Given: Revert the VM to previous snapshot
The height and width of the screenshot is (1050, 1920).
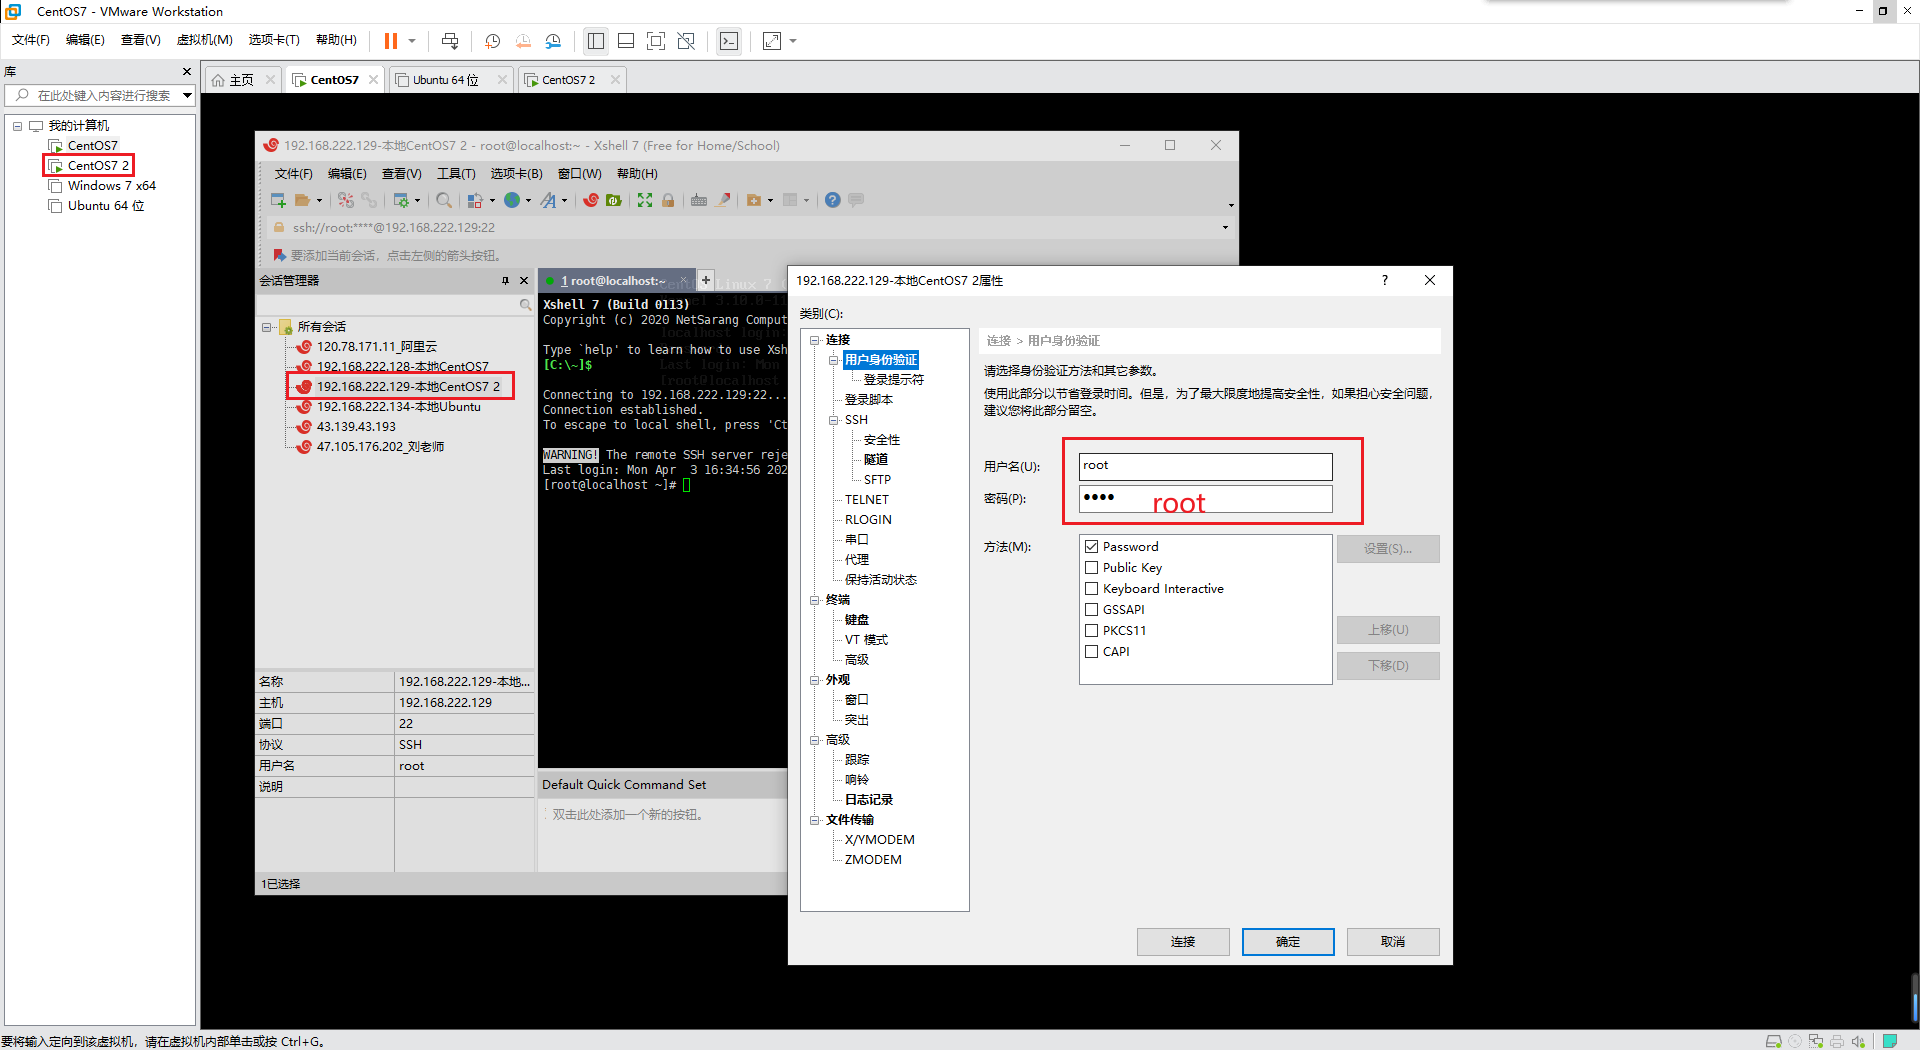Looking at the screenshot, I should pos(523,41).
